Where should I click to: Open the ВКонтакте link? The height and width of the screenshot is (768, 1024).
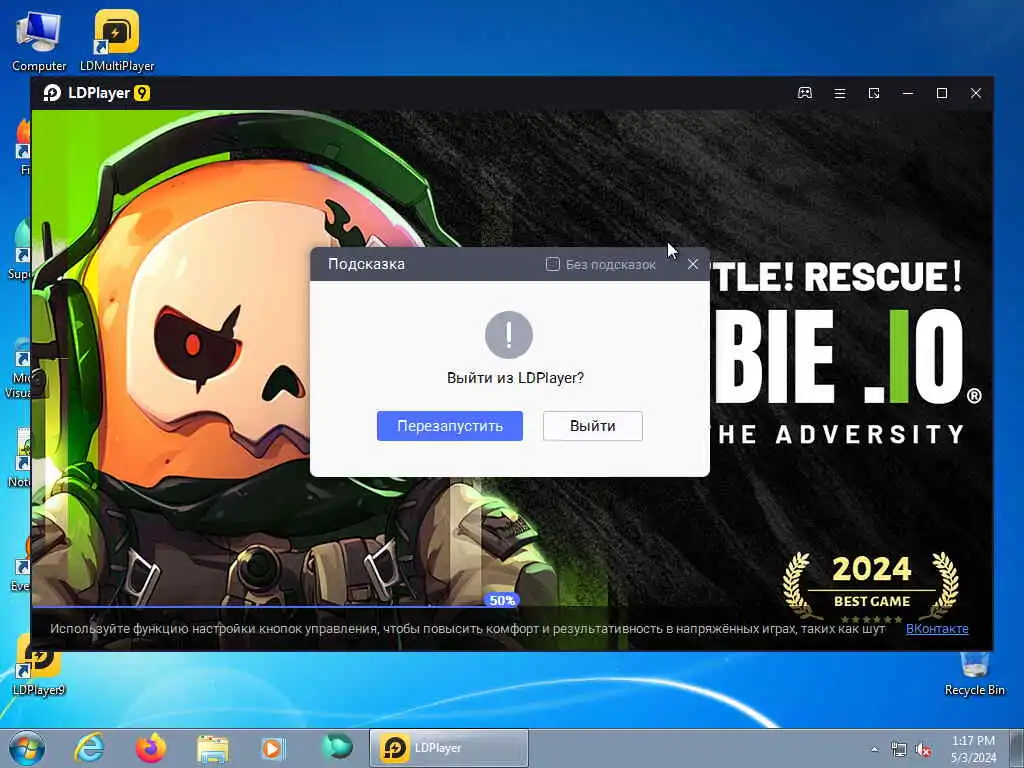click(x=936, y=629)
